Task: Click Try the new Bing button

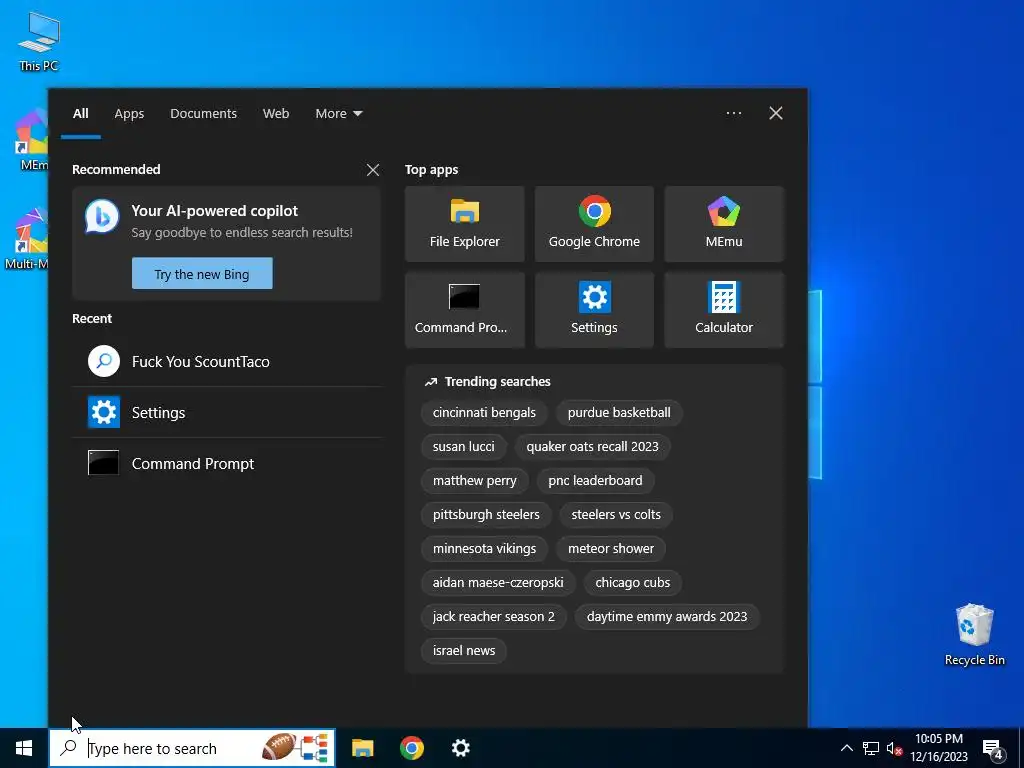Action: [202, 274]
